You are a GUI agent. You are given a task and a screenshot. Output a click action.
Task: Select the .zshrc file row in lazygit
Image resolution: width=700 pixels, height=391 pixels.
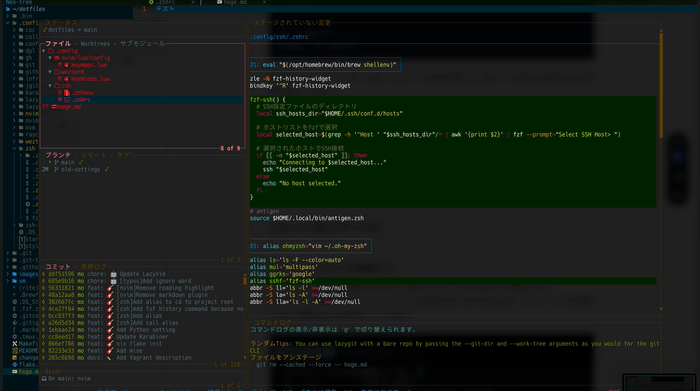142,100
